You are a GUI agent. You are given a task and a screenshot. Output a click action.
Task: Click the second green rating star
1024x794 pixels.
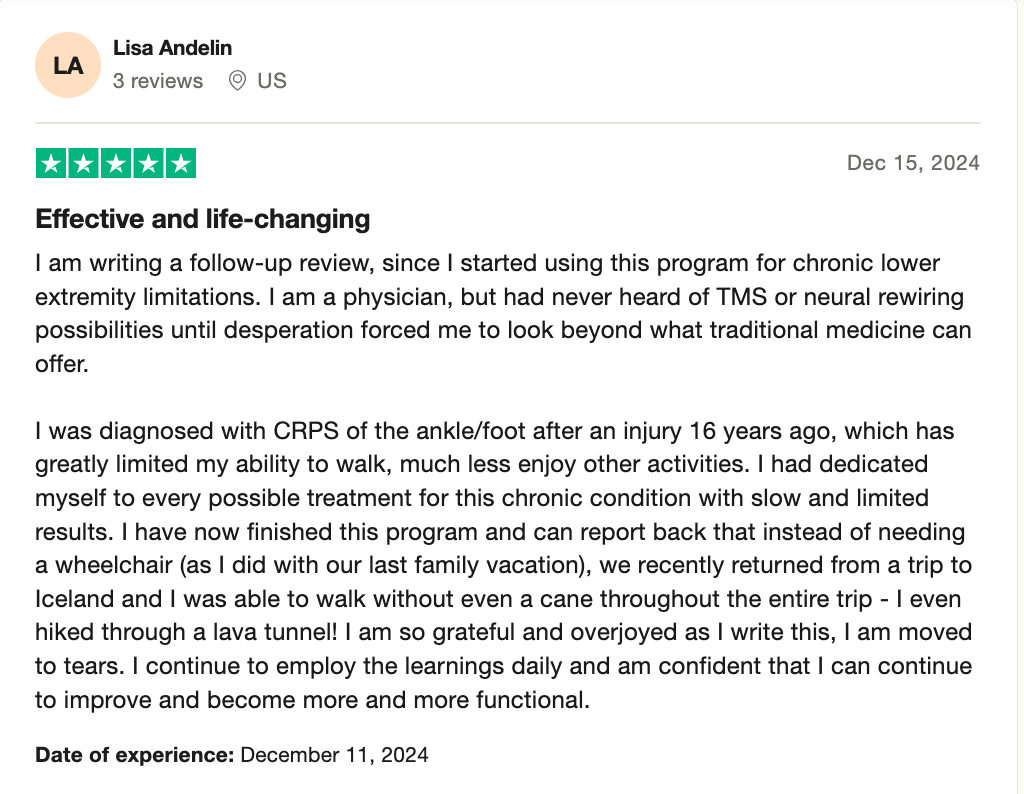(84, 163)
